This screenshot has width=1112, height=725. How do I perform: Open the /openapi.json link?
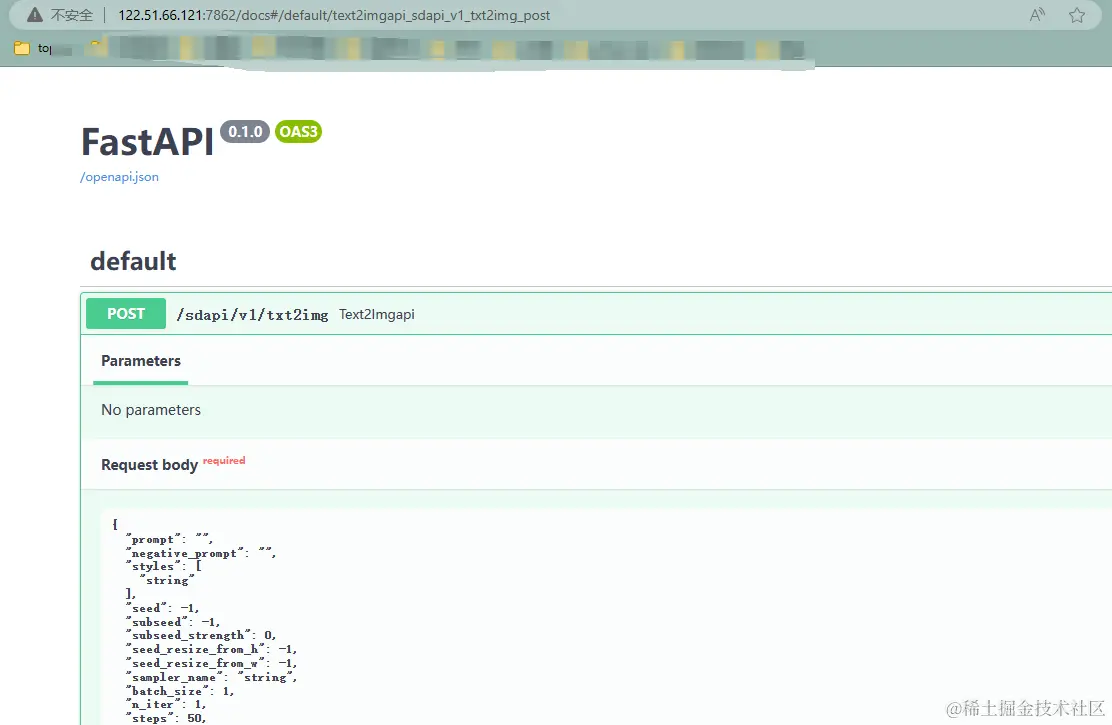point(119,177)
